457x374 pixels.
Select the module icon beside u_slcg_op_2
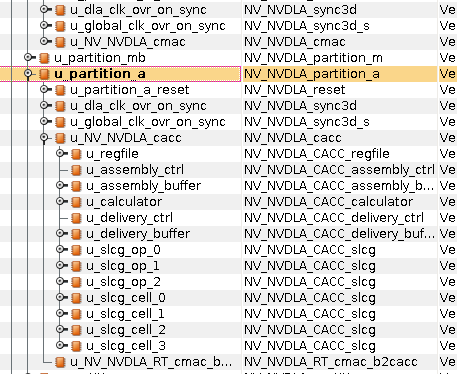tap(76, 282)
